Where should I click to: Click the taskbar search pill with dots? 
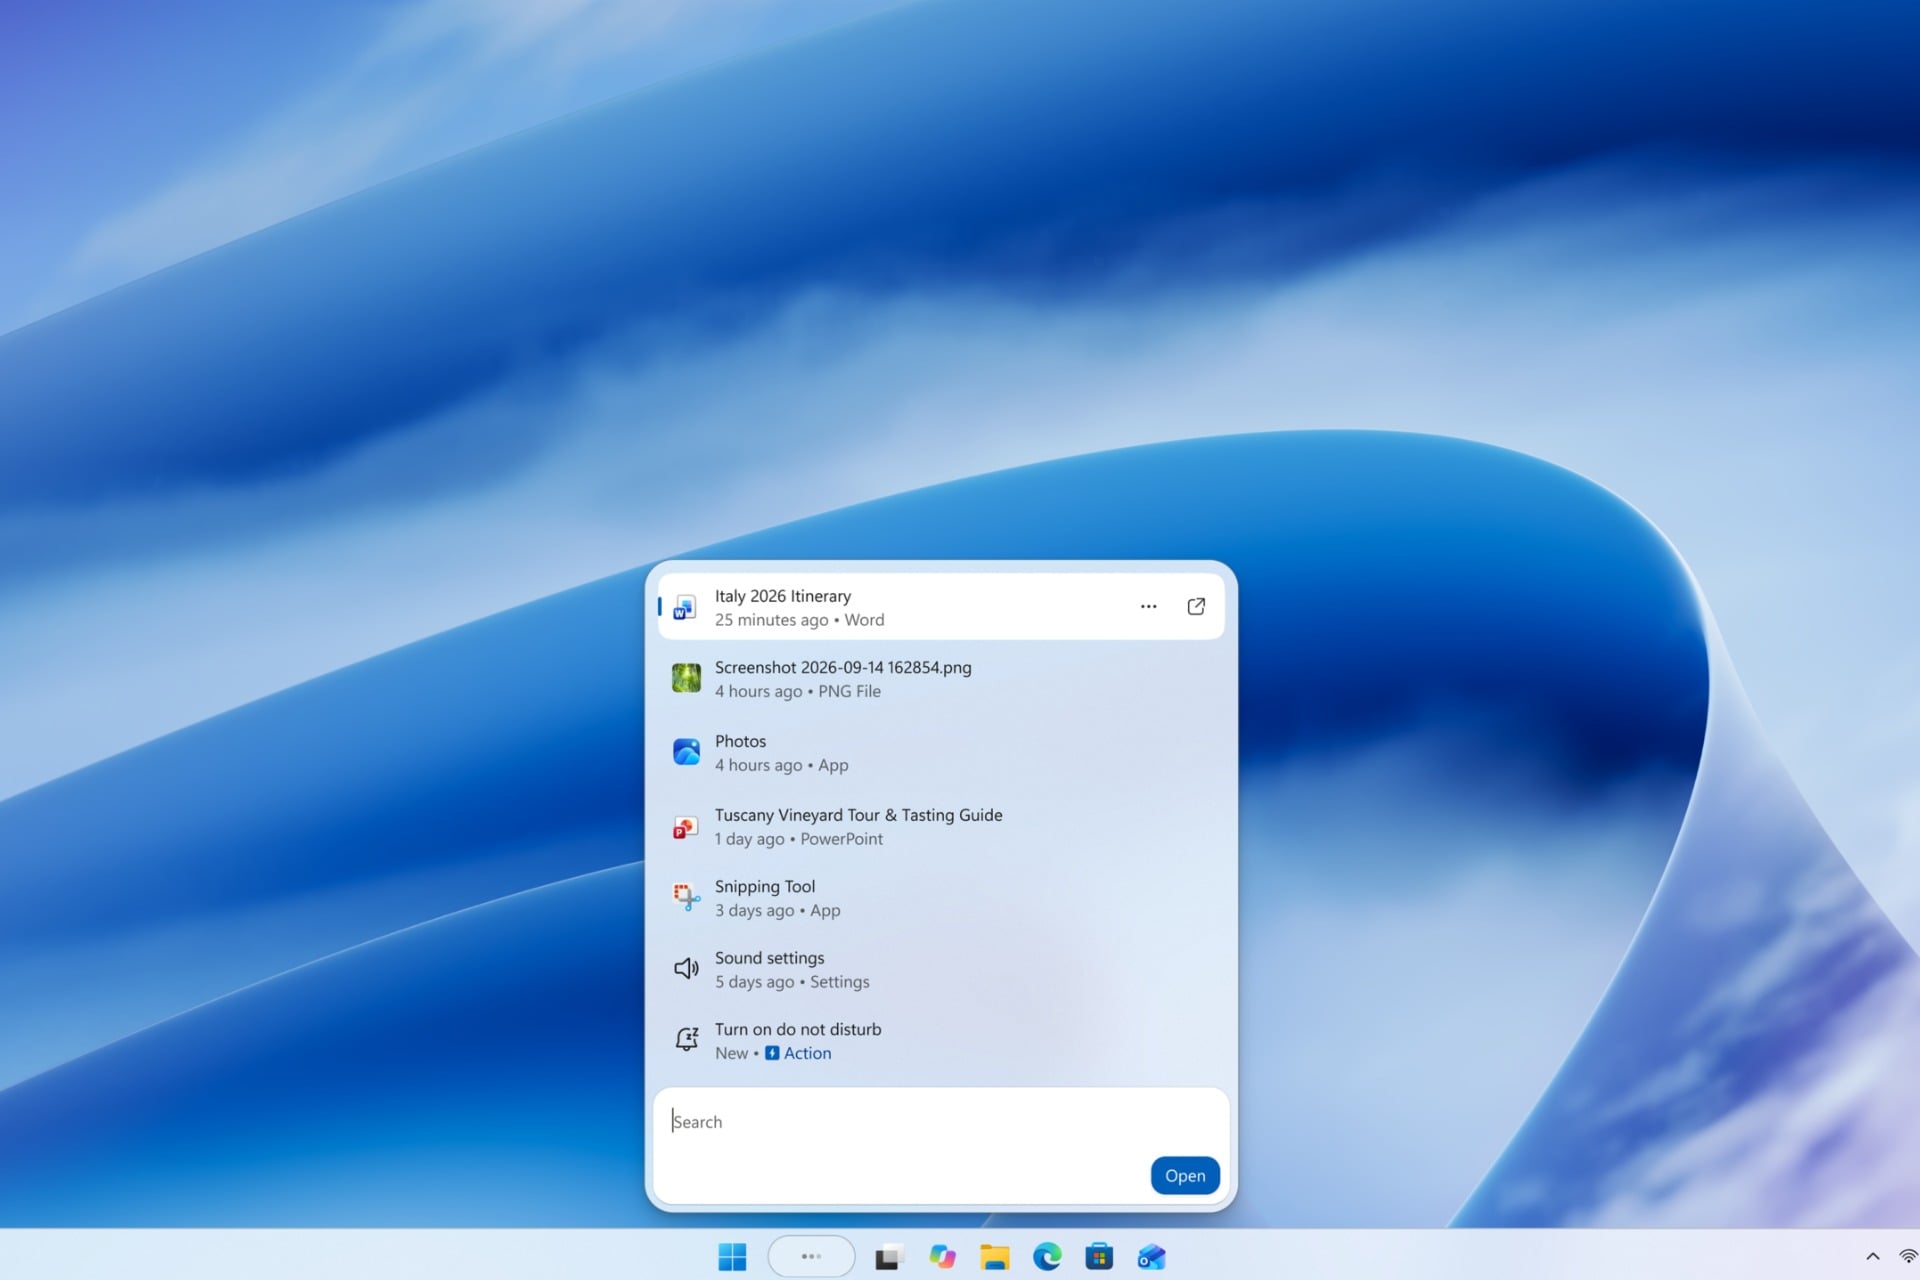811,1257
